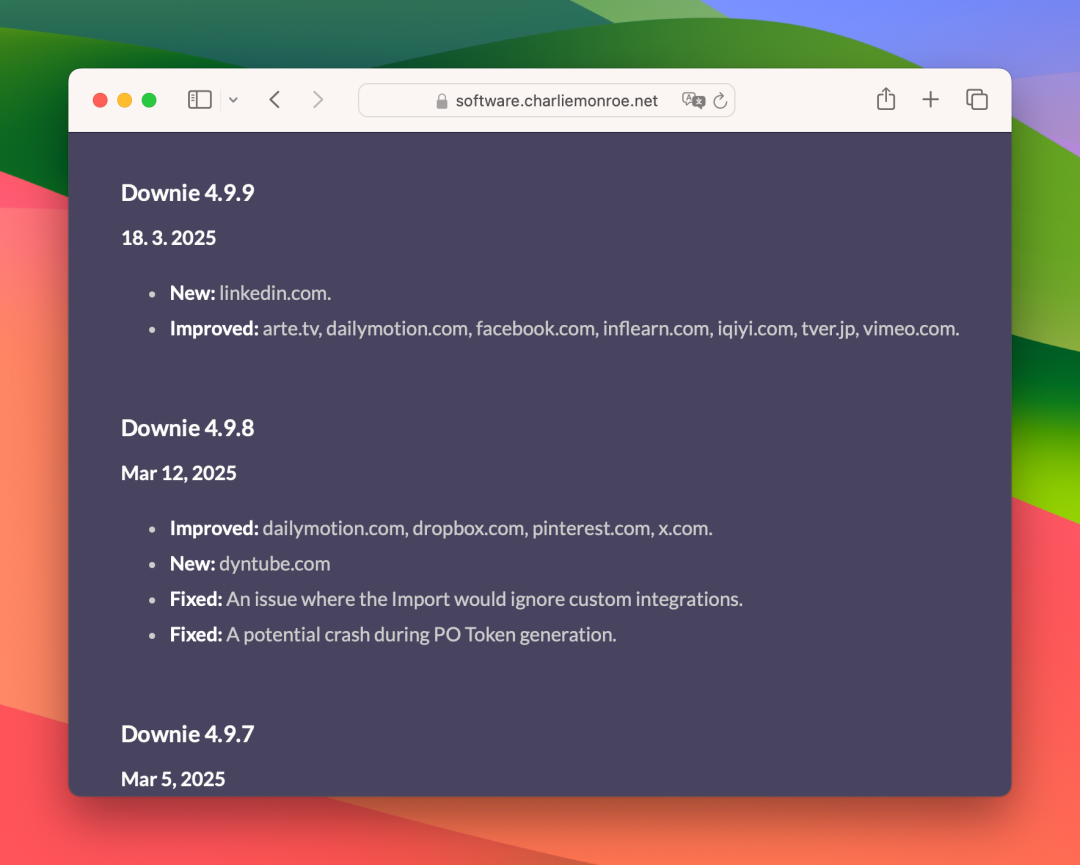Image resolution: width=1080 pixels, height=865 pixels.
Task: Click the New: linkedin.com entry
Action: [x=251, y=293]
